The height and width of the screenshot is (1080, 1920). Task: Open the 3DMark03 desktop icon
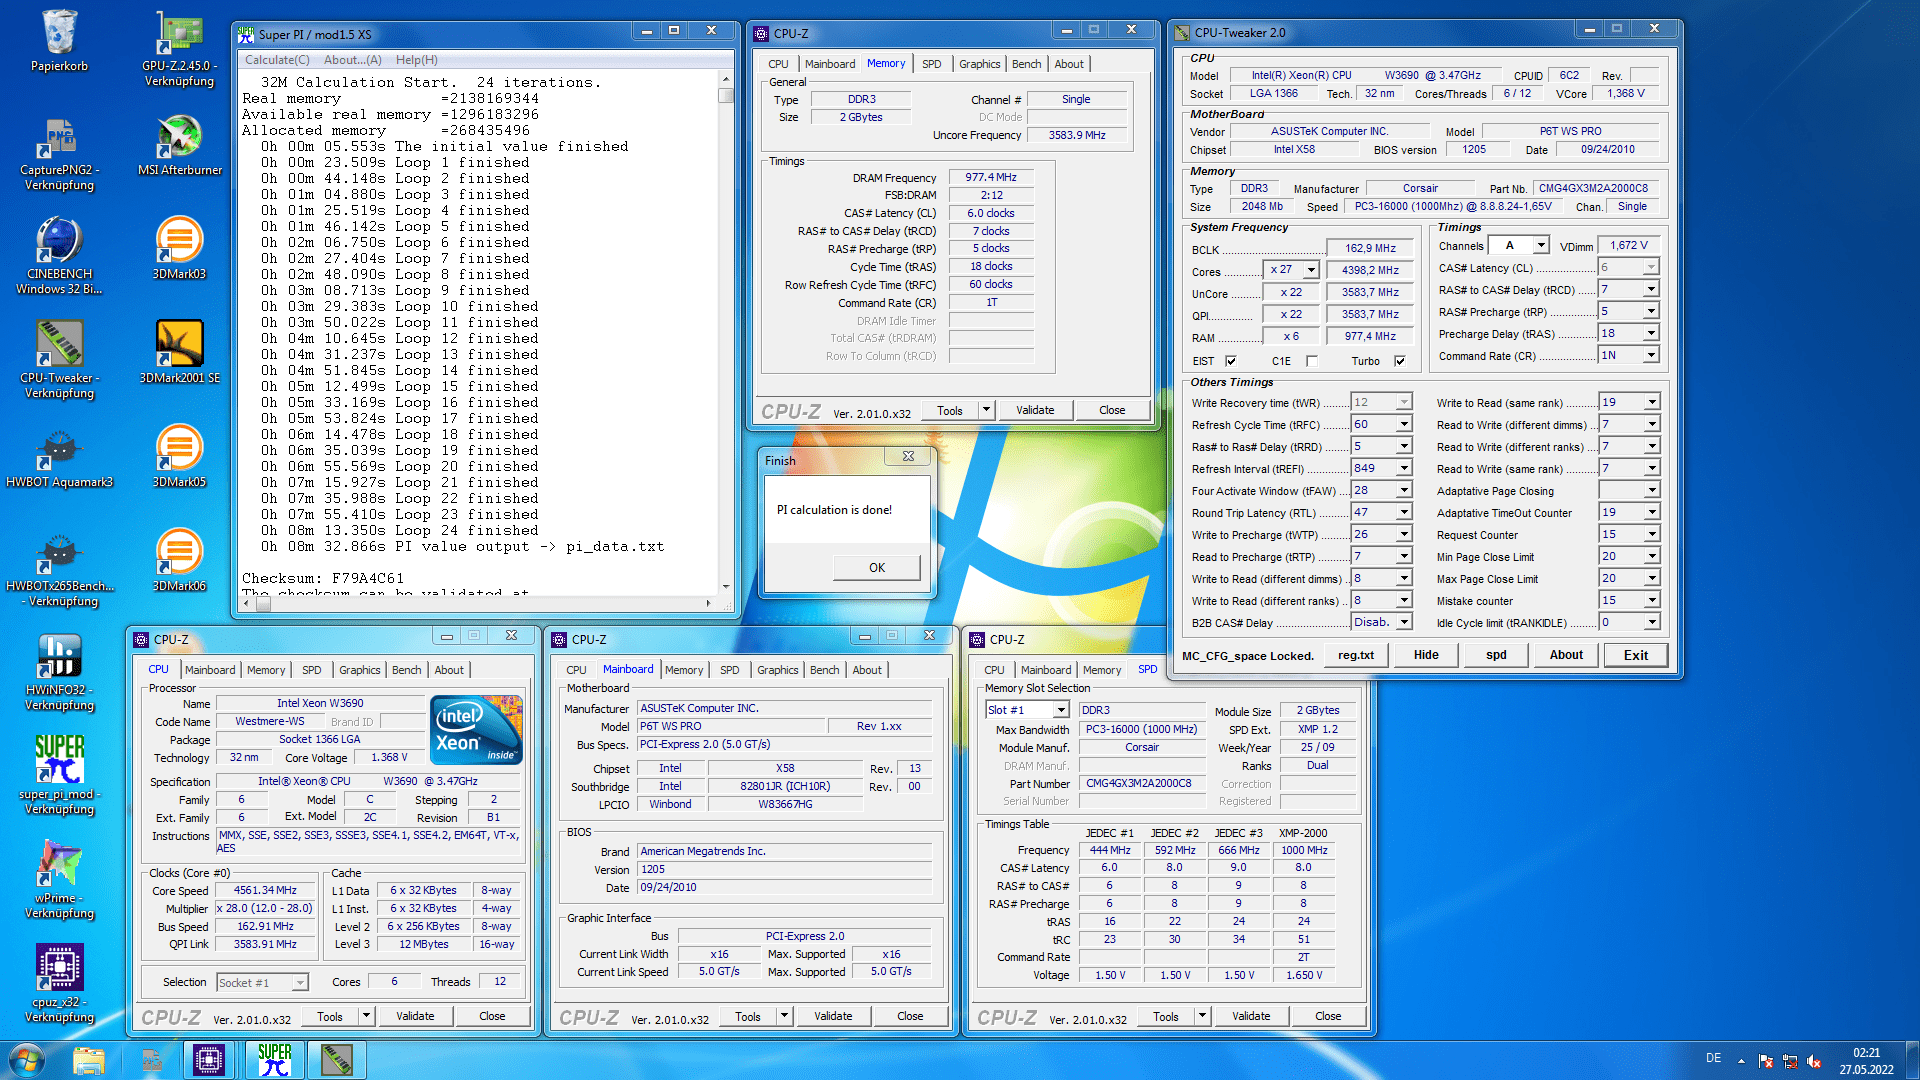click(179, 248)
